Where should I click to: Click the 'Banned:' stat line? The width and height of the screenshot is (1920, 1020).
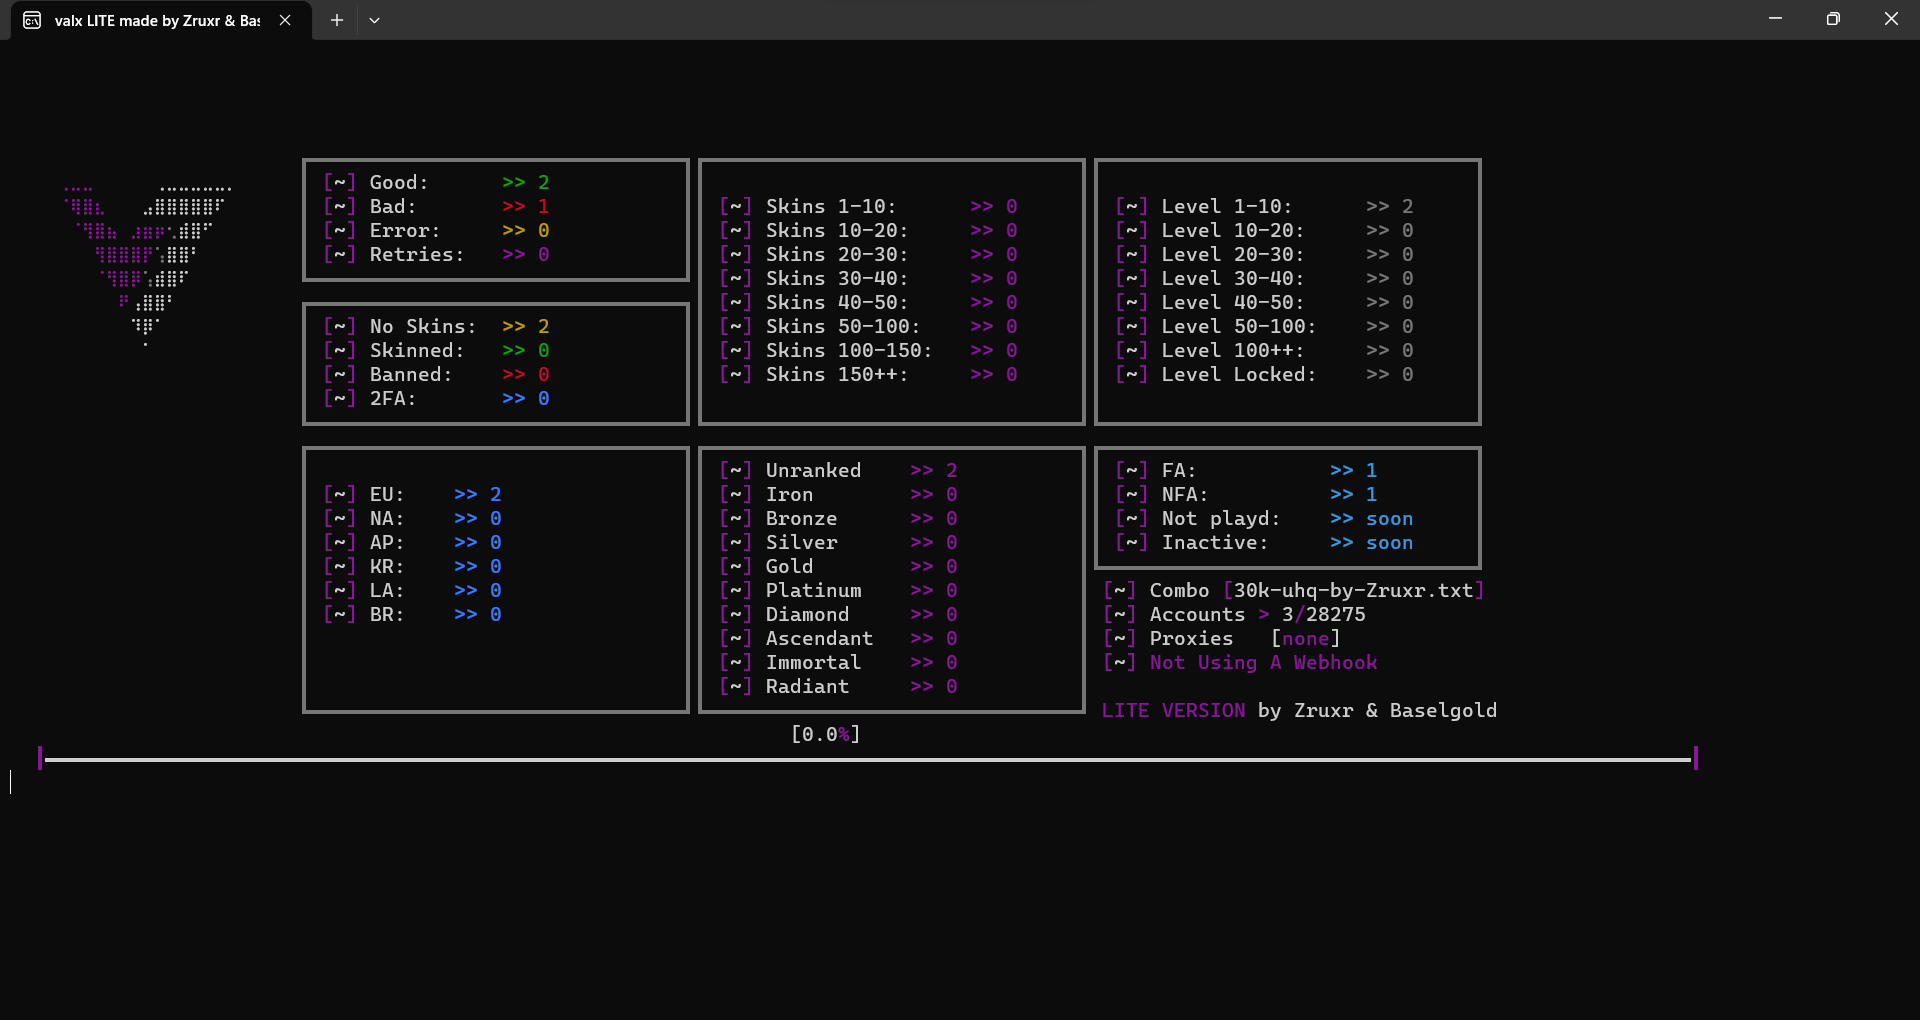point(436,374)
